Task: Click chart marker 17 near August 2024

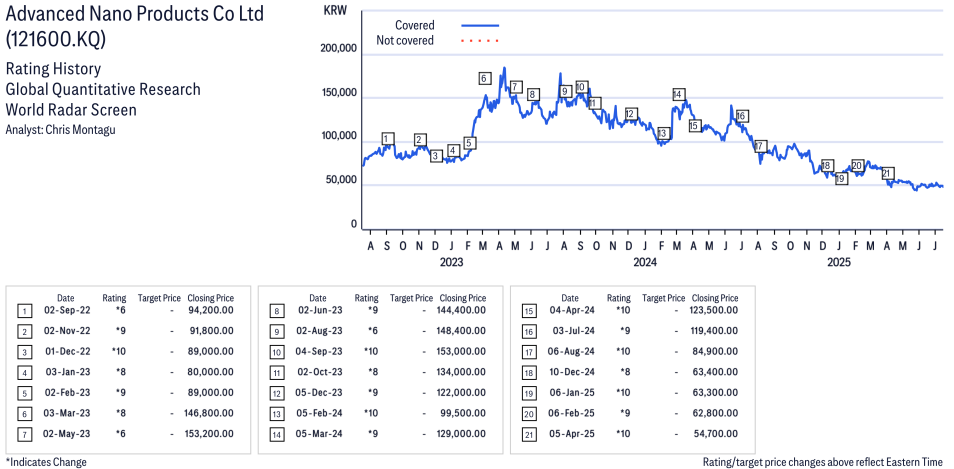Action: (759, 146)
